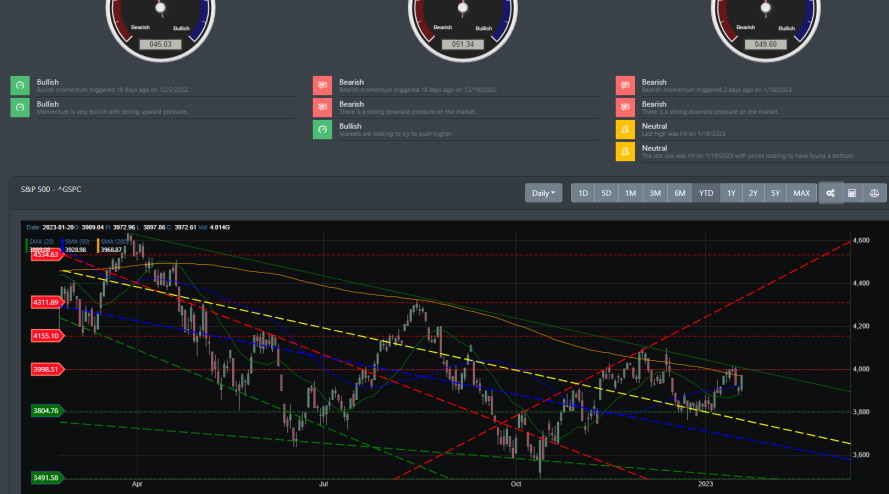This screenshot has width=889, height=494.
Task: Show the 6M range
Action: (680, 193)
